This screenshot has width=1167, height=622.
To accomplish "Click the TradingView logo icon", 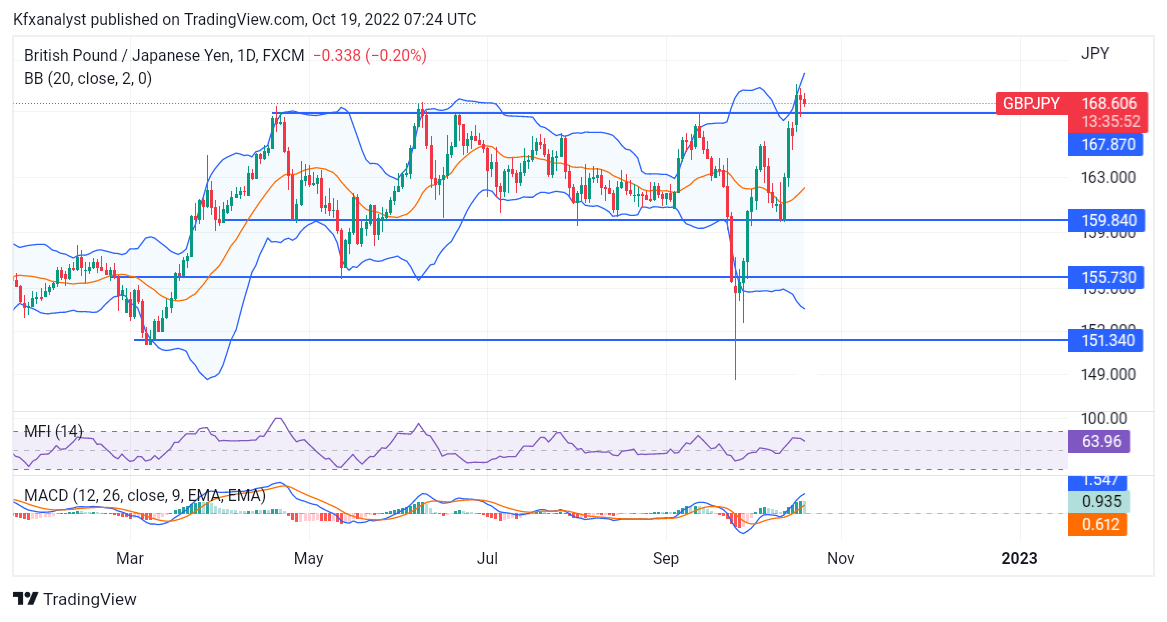I will tap(25, 599).
